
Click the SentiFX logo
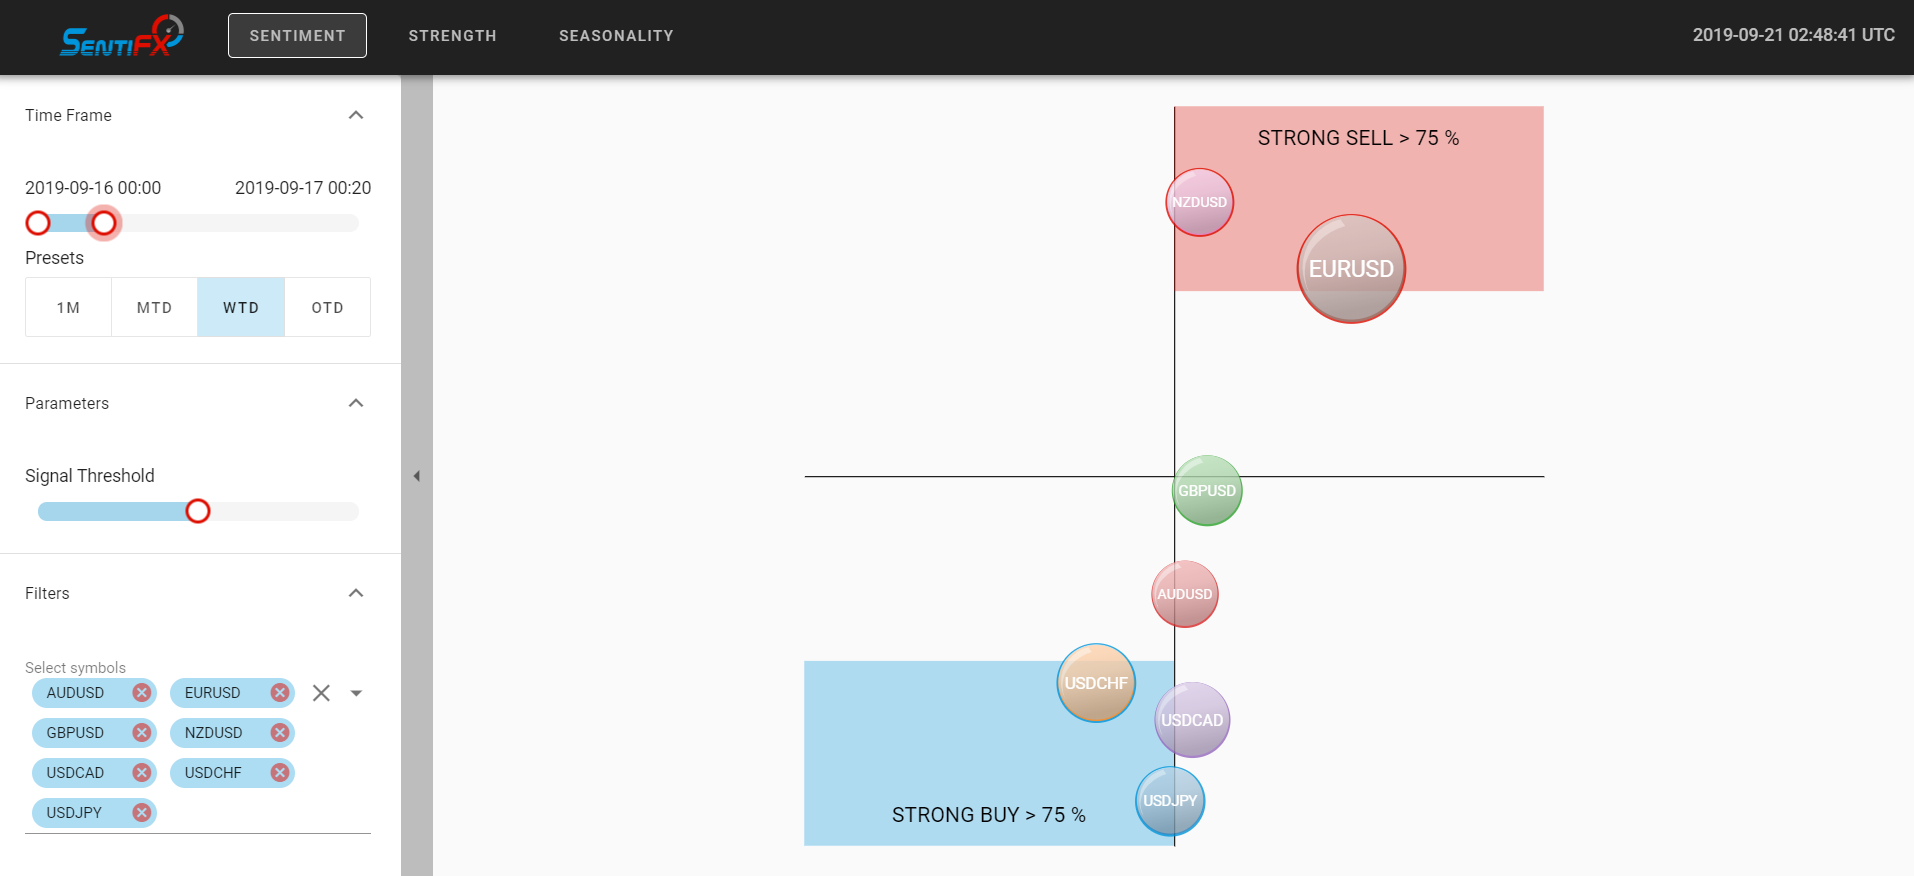[121, 36]
